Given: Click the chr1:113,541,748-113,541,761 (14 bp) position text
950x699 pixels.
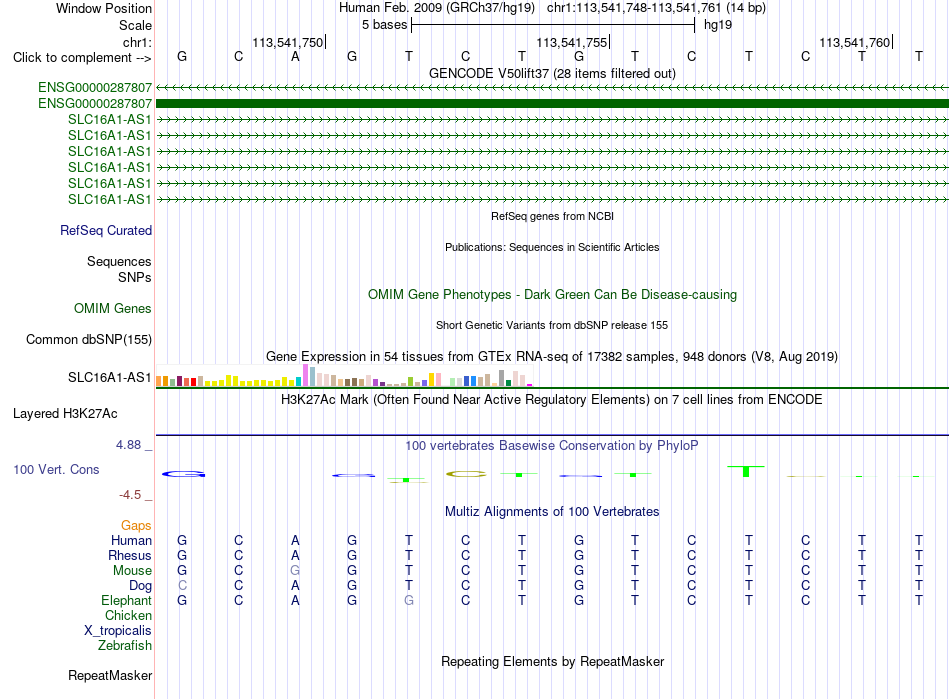Looking at the screenshot, I should tap(656, 8).
